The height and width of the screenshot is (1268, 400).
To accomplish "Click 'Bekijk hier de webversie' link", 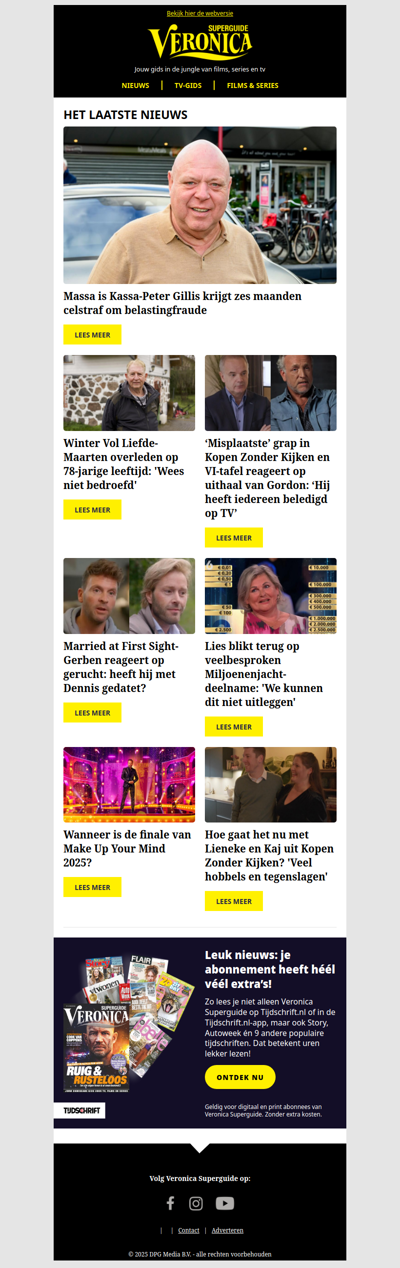I will pos(200,14).
